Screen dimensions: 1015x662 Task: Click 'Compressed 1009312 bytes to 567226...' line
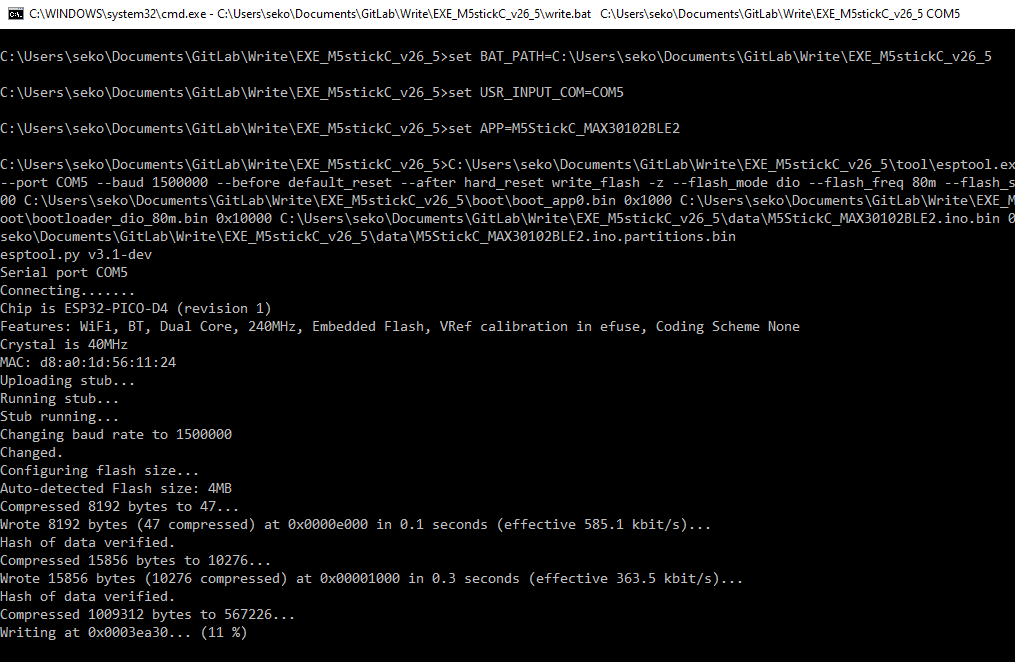(148, 615)
